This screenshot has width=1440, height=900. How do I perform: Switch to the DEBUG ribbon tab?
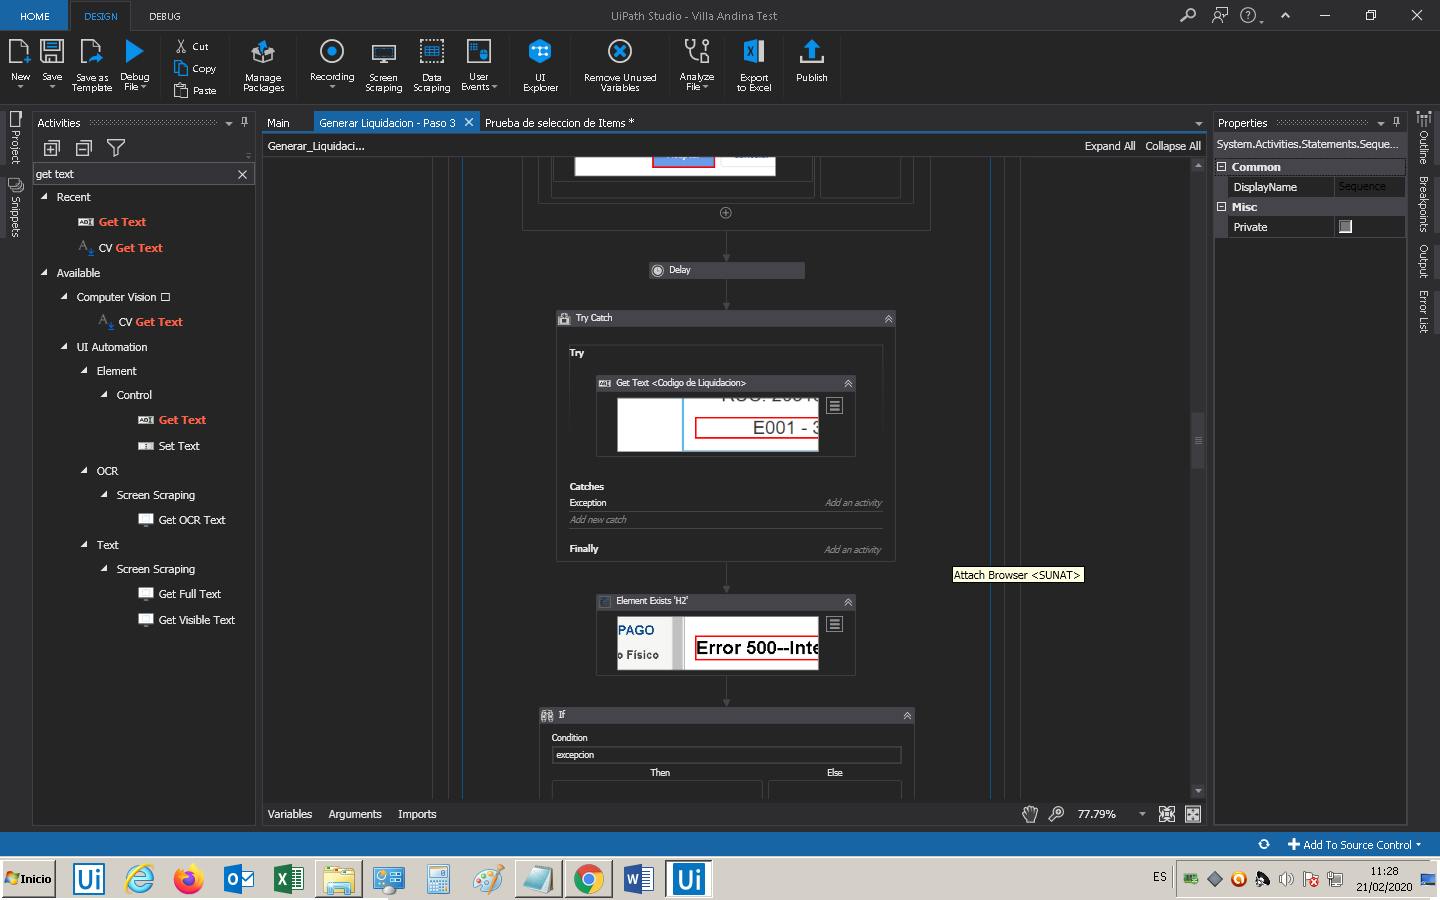[165, 16]
